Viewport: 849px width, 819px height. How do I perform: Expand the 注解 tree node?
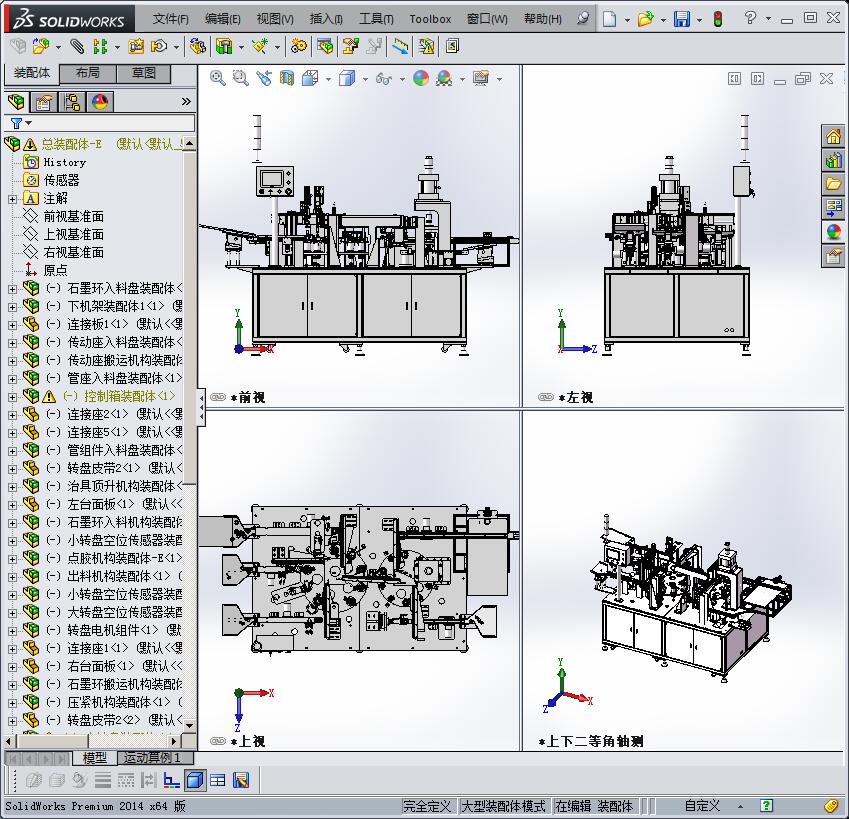click(12, 199)
